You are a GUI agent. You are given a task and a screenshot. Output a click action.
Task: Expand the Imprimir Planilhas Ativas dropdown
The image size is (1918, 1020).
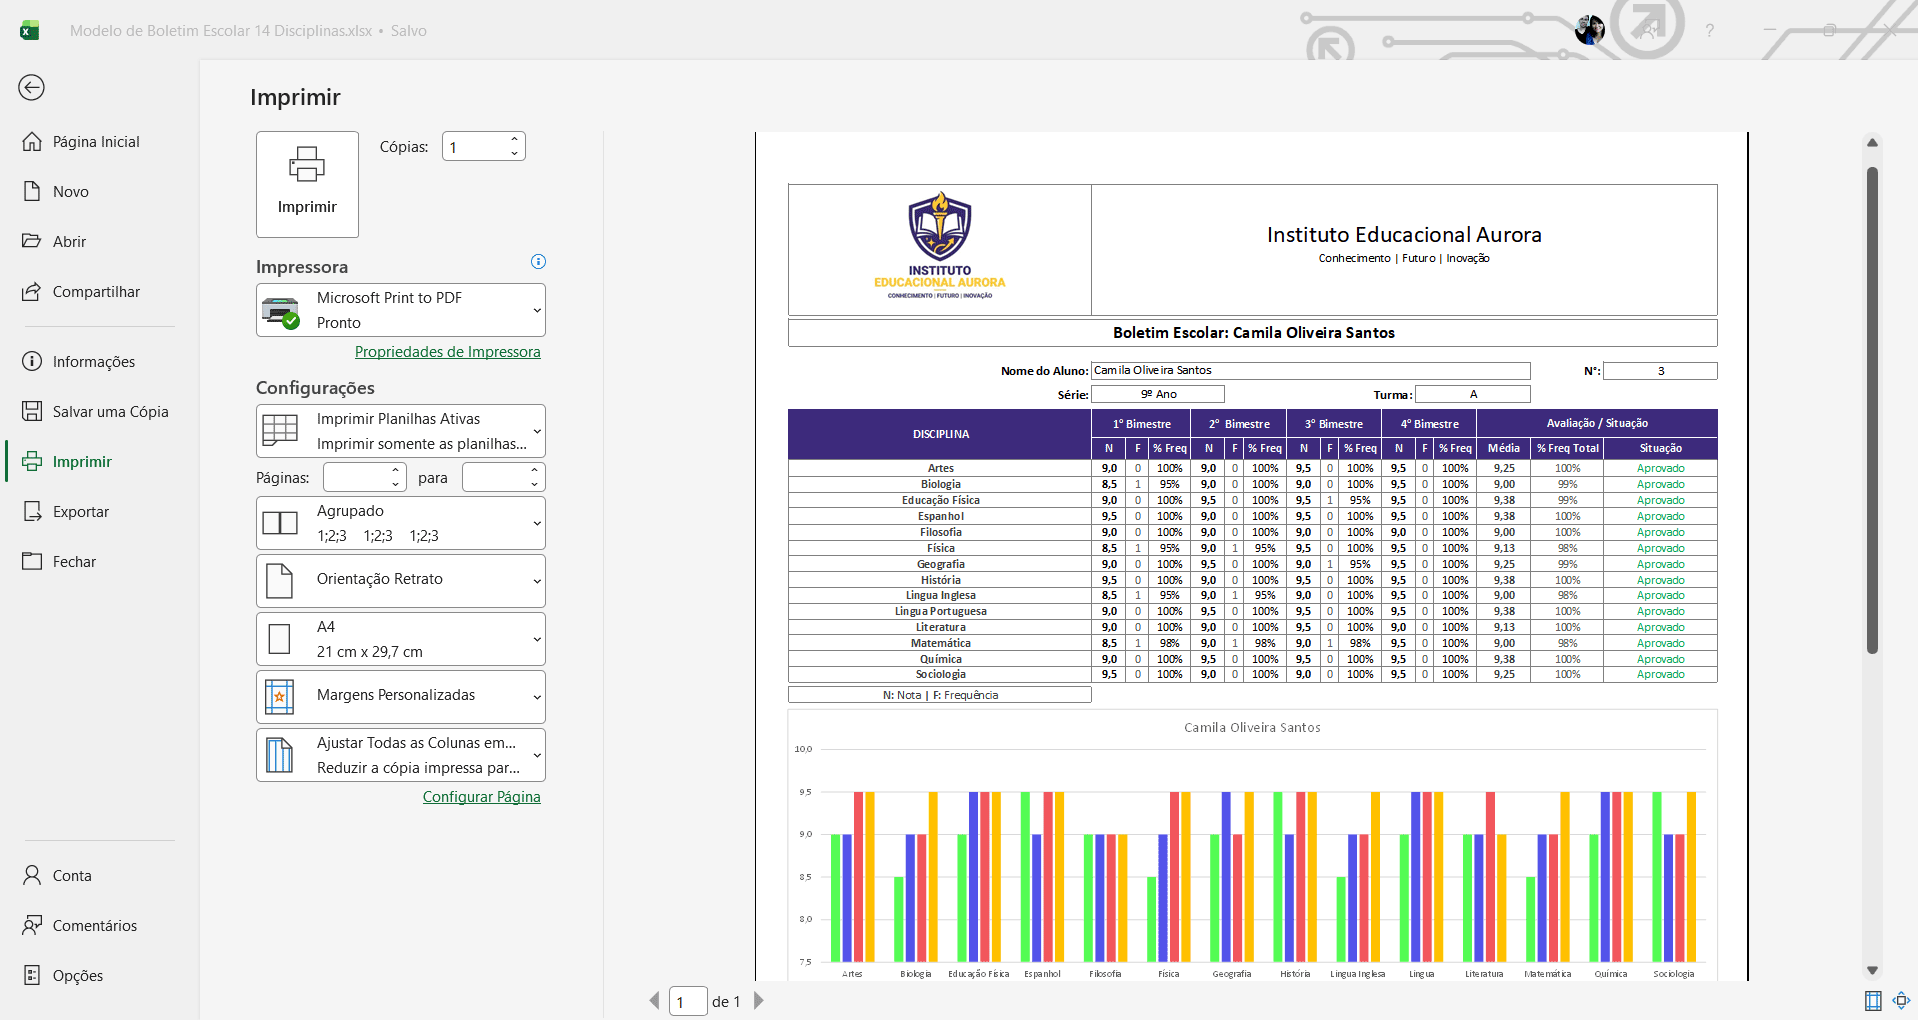click(401, 431)
